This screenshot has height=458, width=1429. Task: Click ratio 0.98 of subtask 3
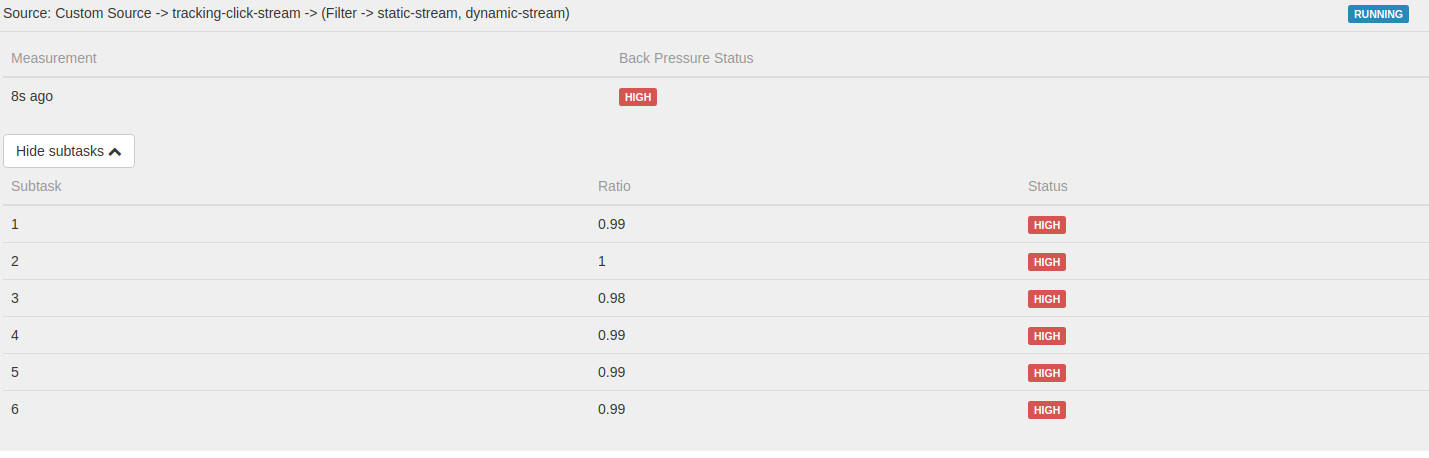tap(611, 298)
